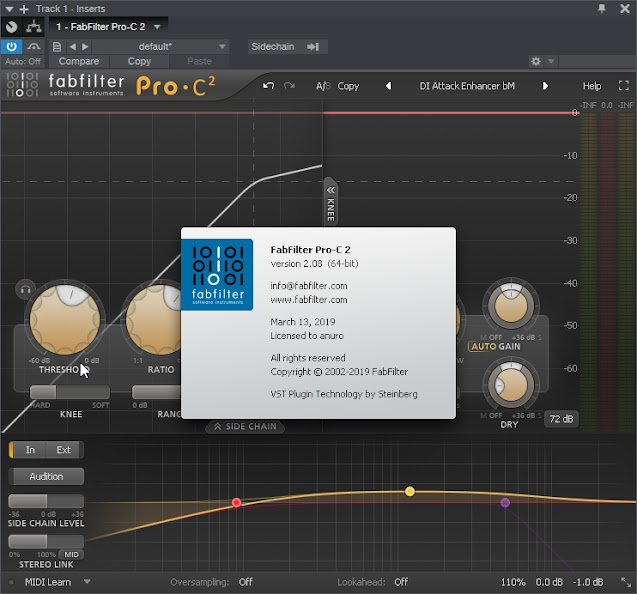
Task: Toggle the plugin power bypass button
Action: 11,47
